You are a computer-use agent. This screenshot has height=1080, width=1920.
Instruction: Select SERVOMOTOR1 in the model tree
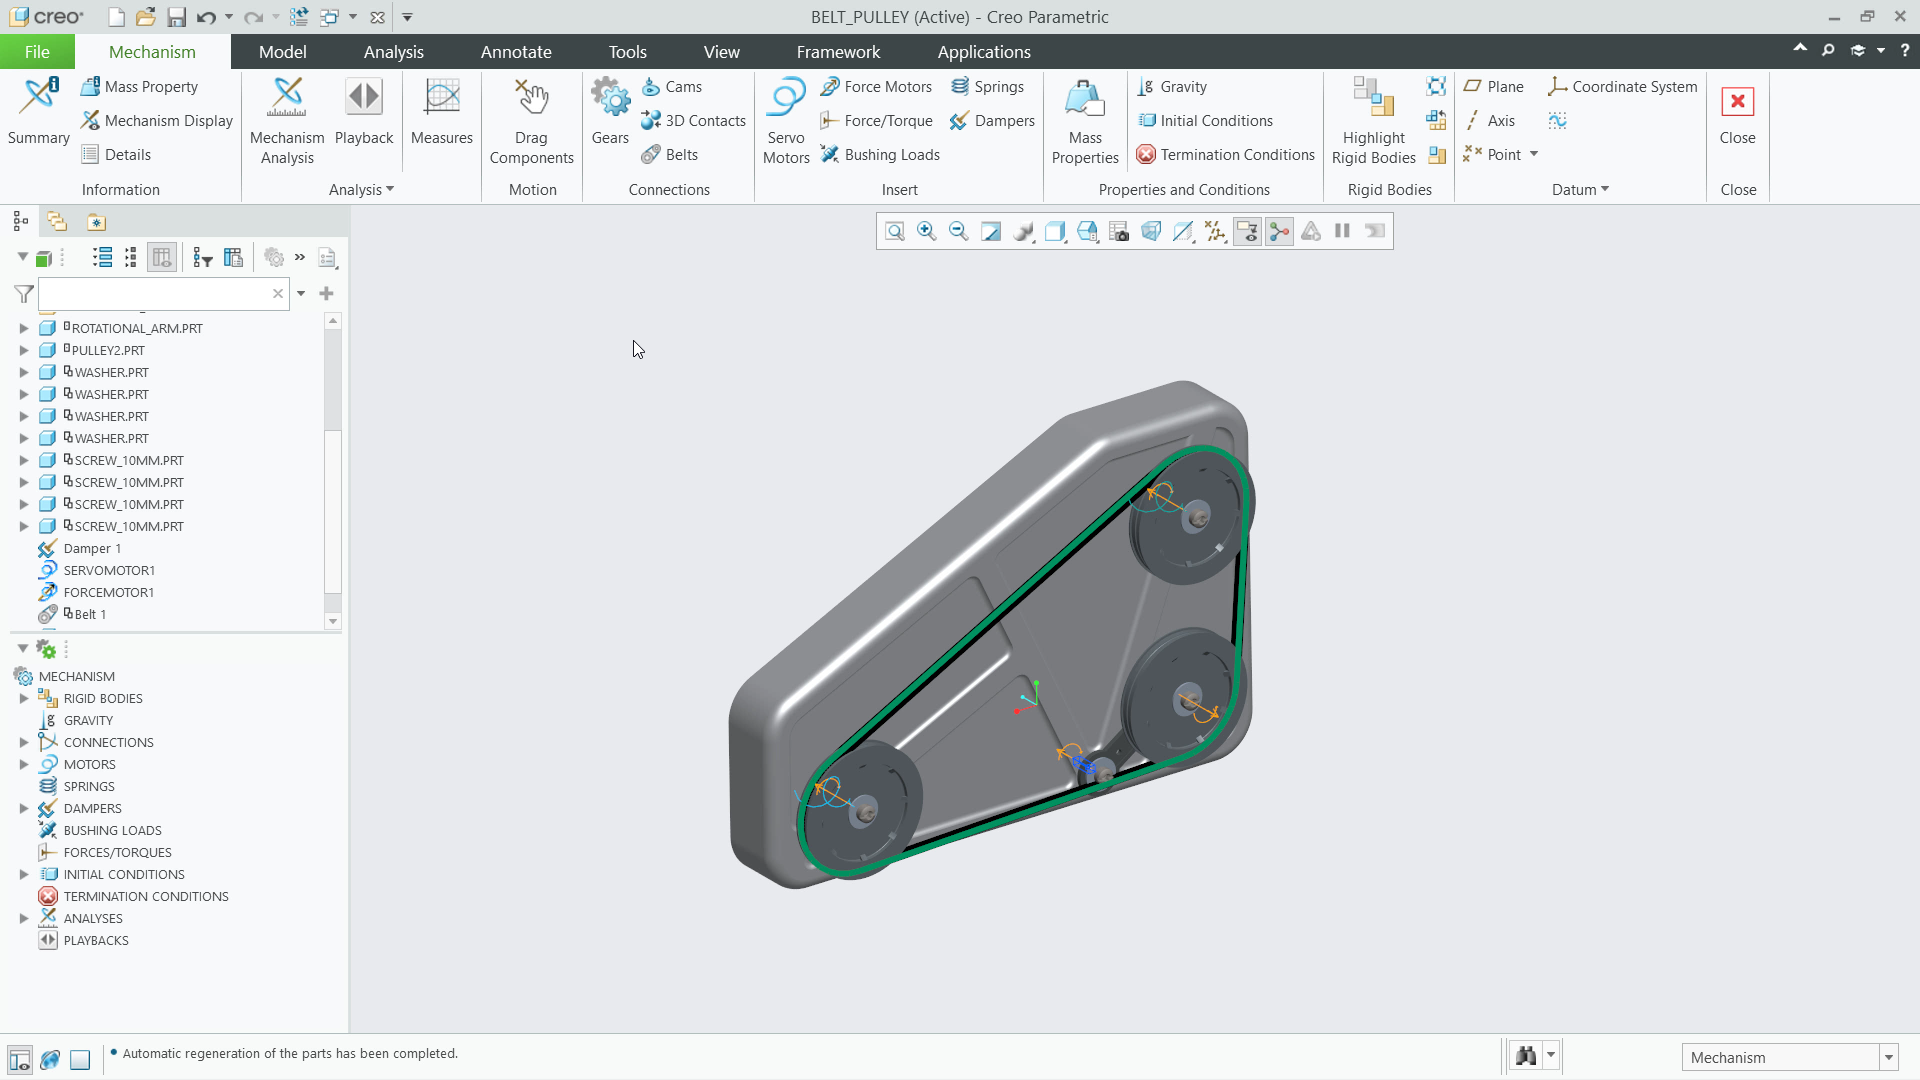[108, 570]
